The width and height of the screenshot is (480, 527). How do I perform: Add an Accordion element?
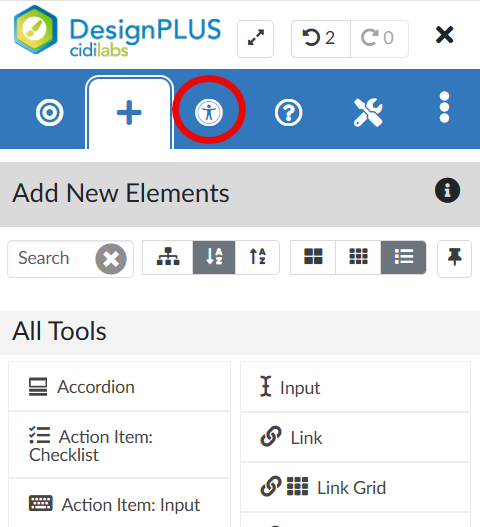coord(119,387)
